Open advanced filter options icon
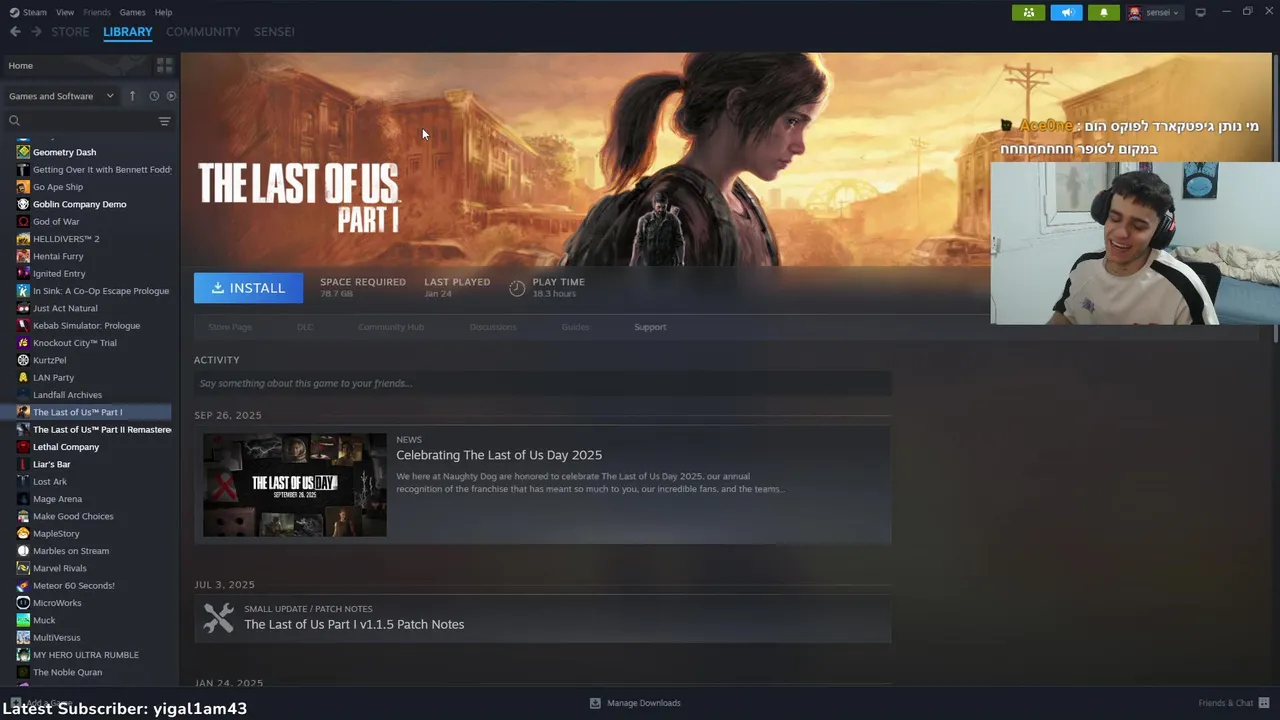This screenshot has width=1280, height=720. (x=165, y=121)
